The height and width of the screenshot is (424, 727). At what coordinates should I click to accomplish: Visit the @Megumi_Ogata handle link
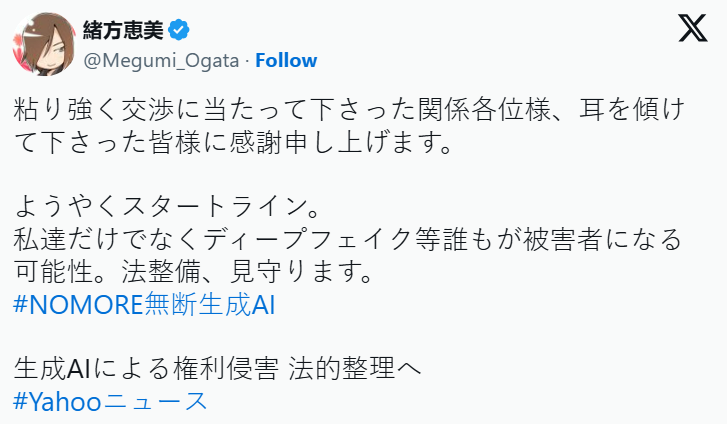[x=161, y=61]
